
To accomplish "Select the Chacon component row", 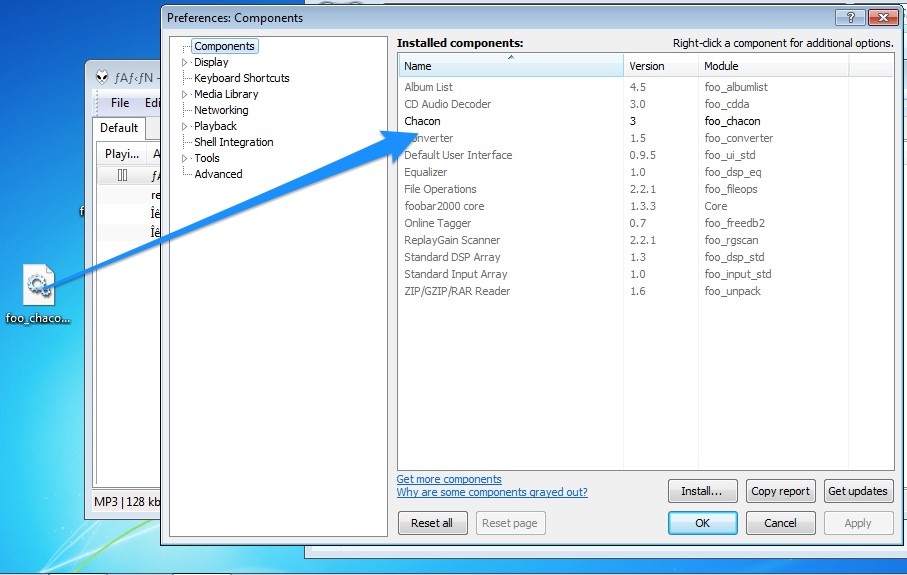I will [x=646, y=121].
